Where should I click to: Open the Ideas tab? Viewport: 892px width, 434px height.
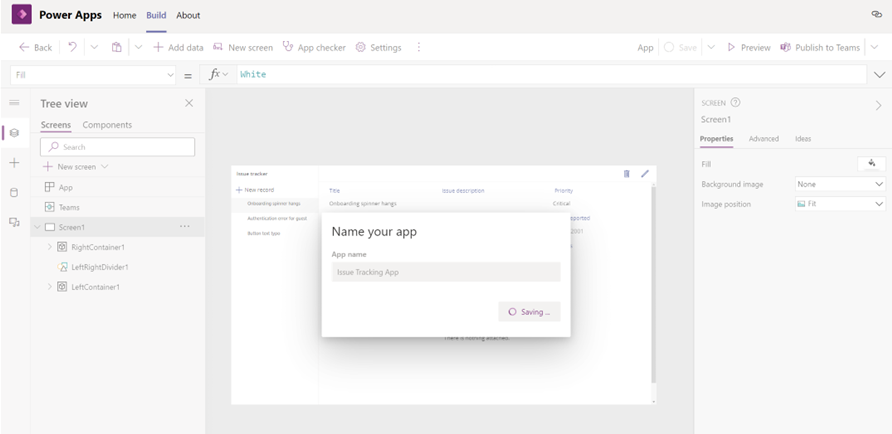[x=803, y=139]
